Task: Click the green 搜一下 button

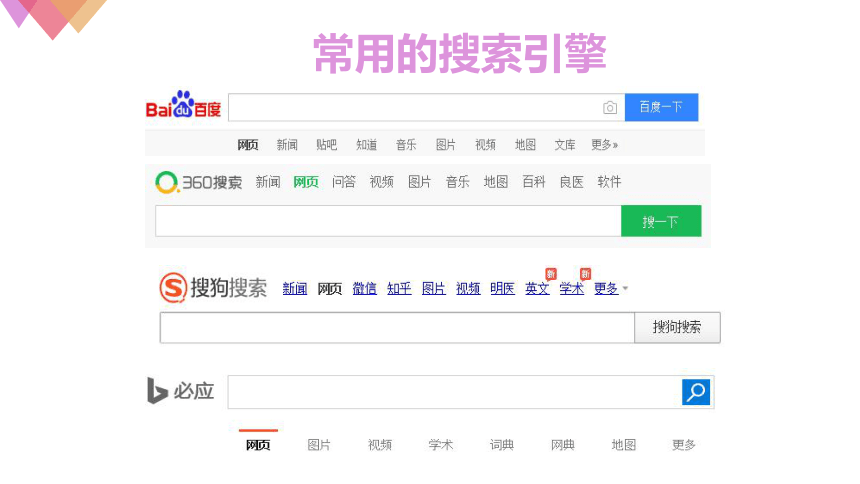Action: pos(661,221)
